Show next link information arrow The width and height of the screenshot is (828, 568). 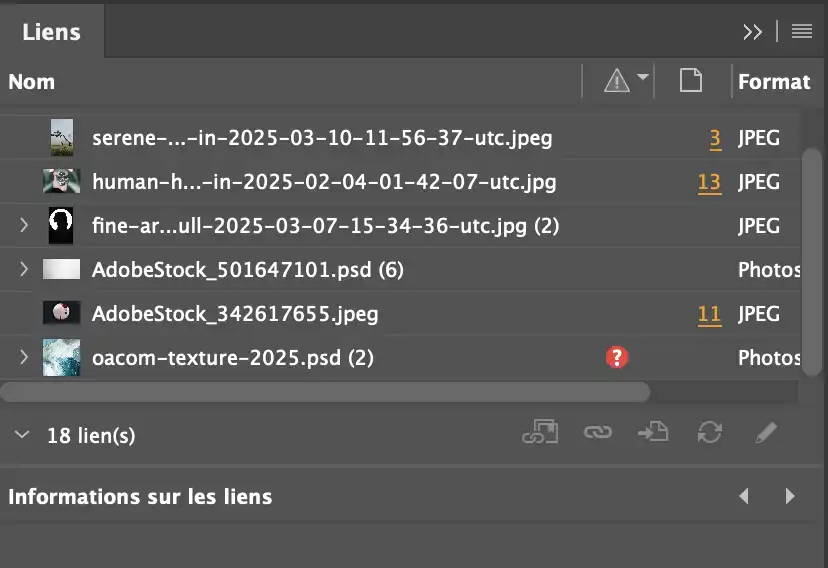[x=790, y=496]
